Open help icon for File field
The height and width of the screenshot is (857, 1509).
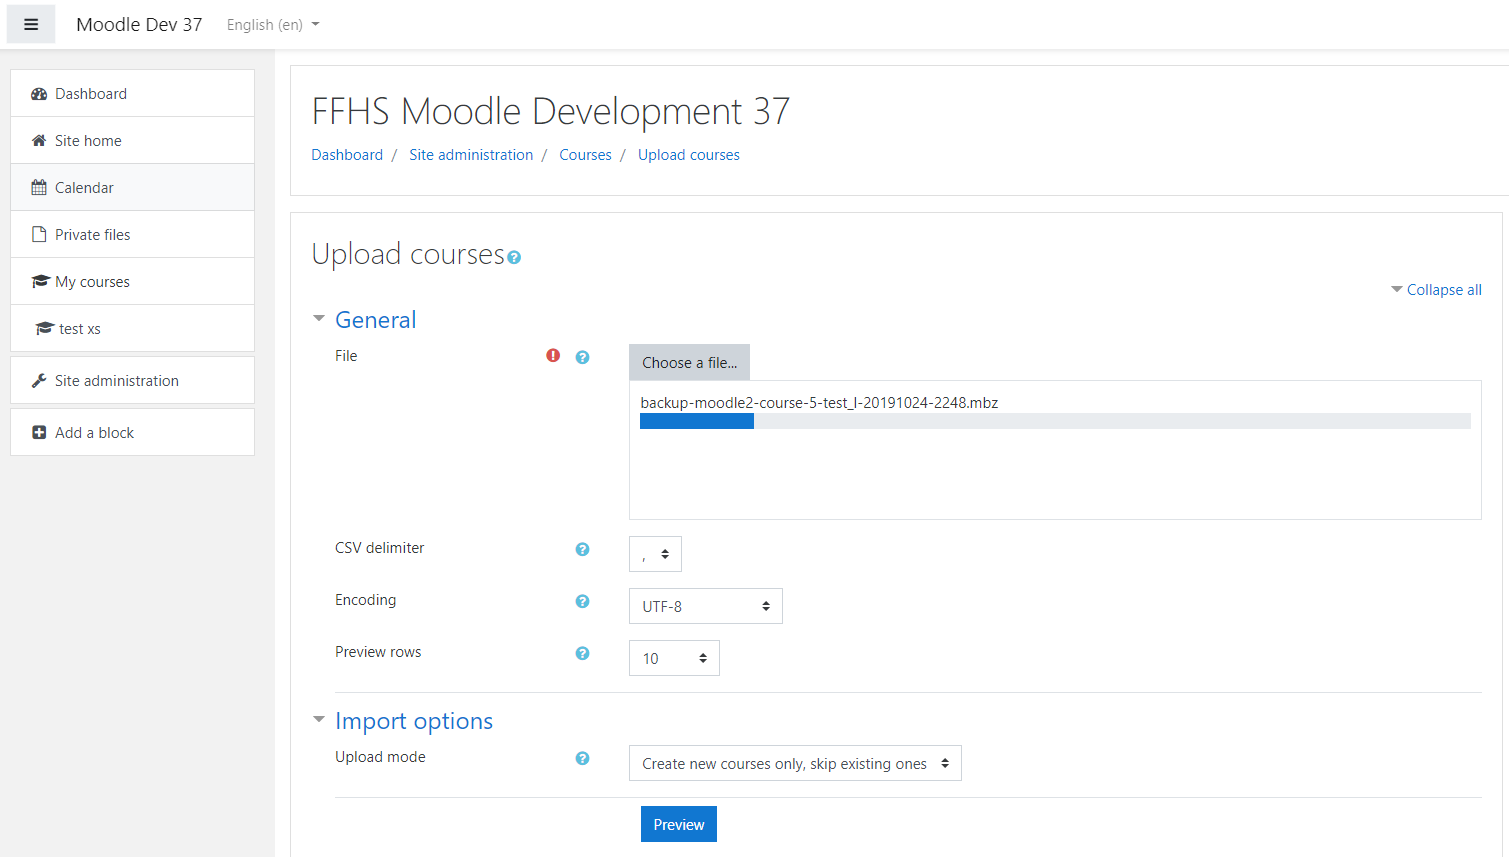click(x=582, y=357)
